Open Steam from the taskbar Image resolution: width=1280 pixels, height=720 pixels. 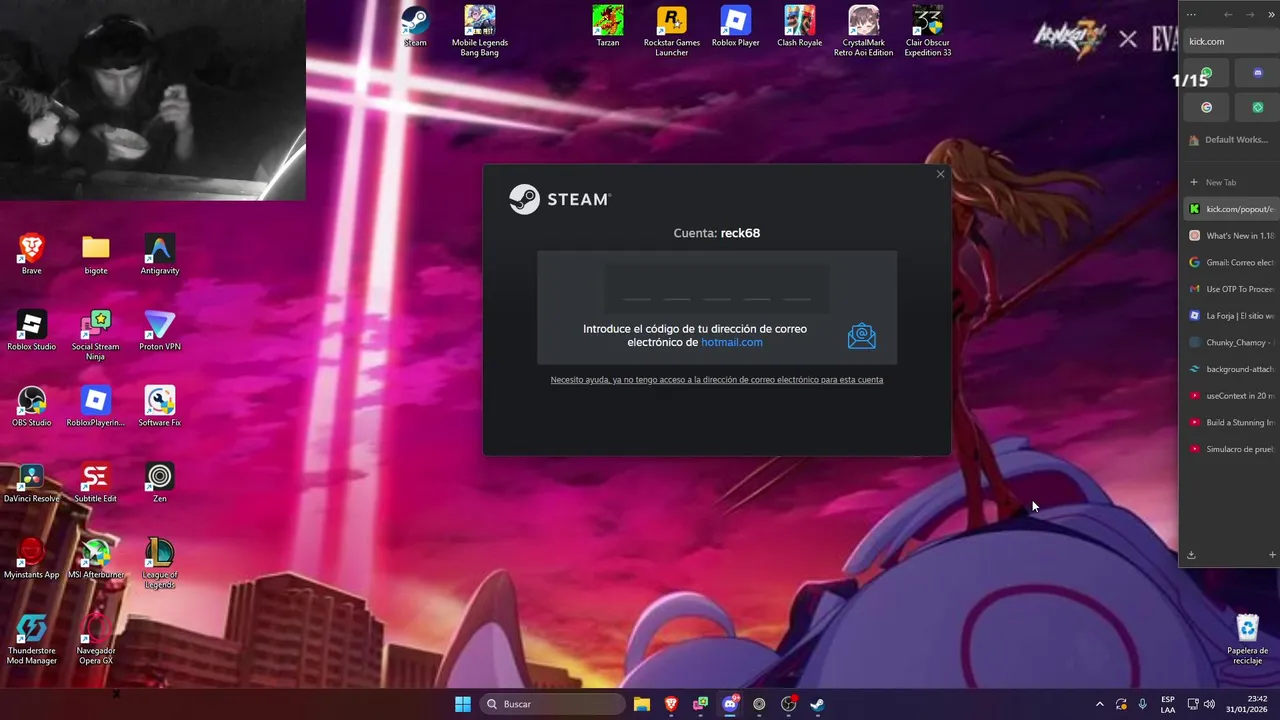(x=817, y=704)
